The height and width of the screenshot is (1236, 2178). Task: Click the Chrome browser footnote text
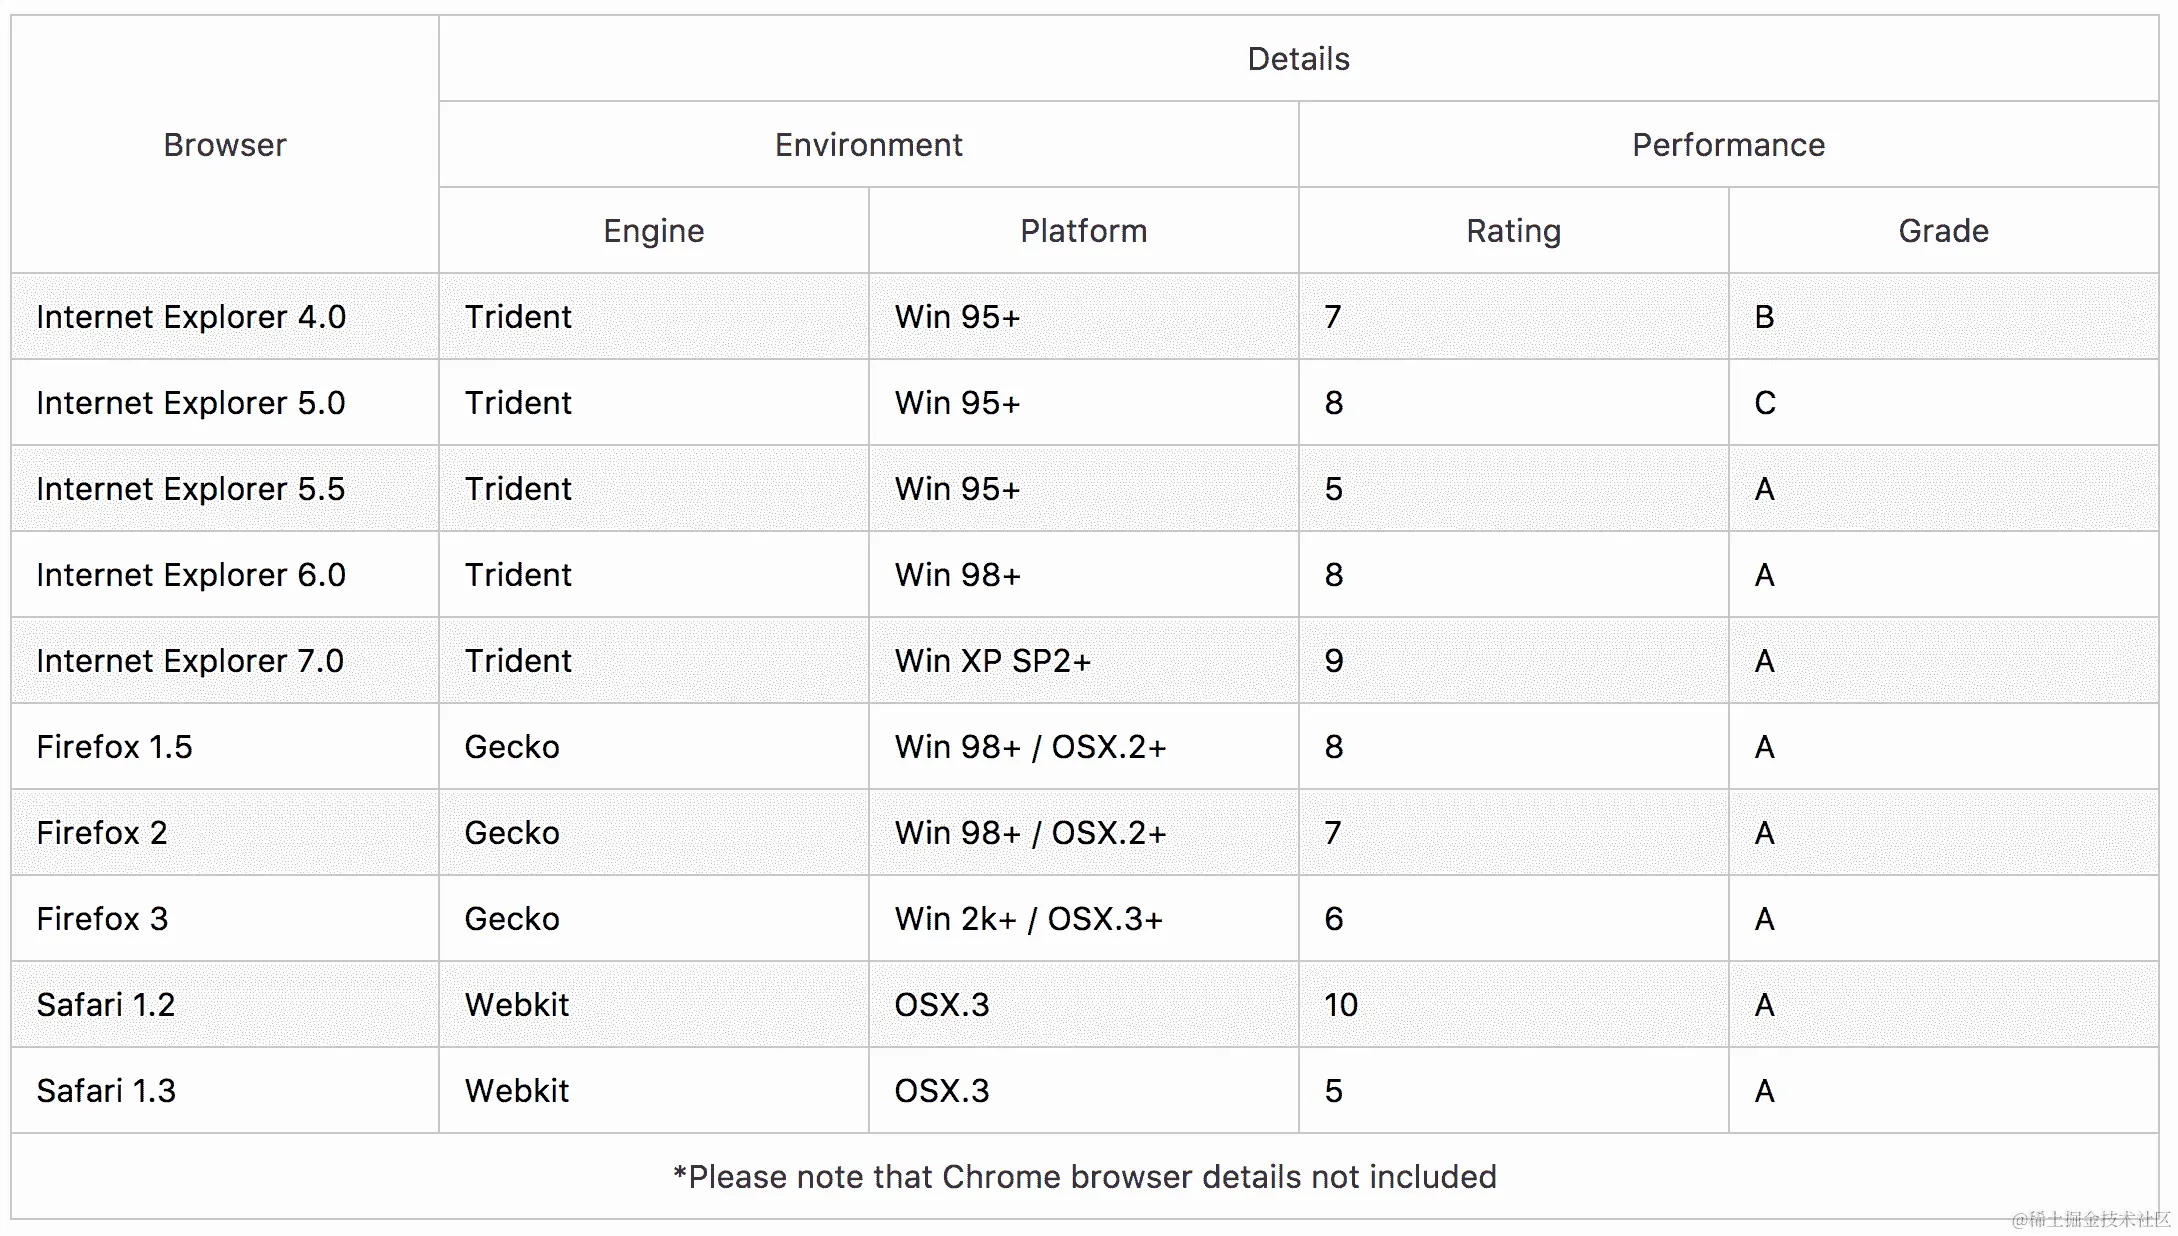(x=1085, y=1177)
